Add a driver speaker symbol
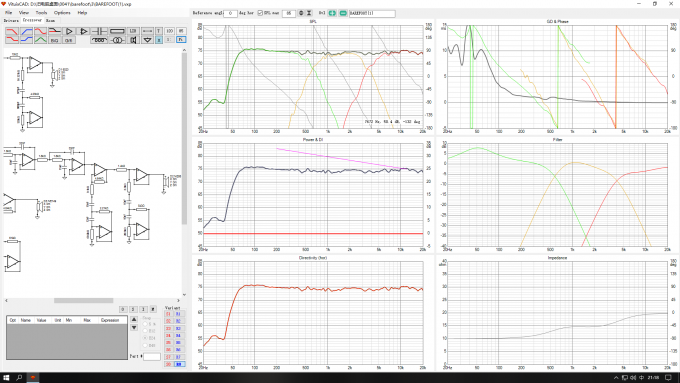 pos(133,40)
